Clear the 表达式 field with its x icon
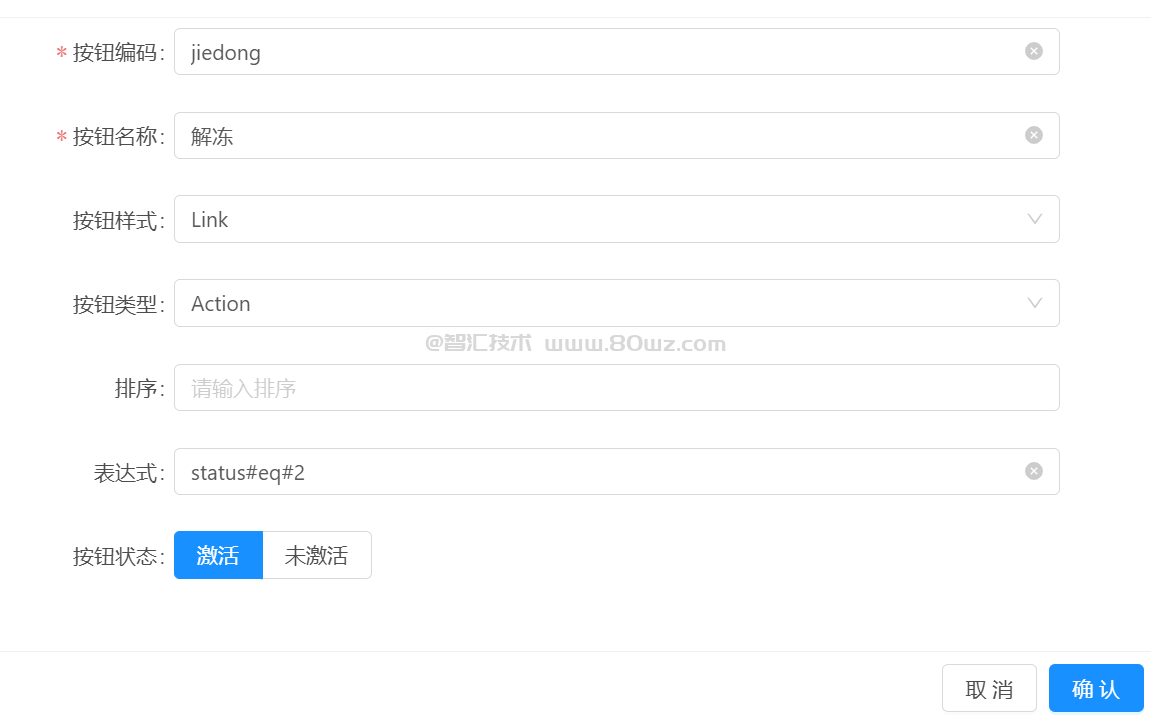 tap(1034, 471)
